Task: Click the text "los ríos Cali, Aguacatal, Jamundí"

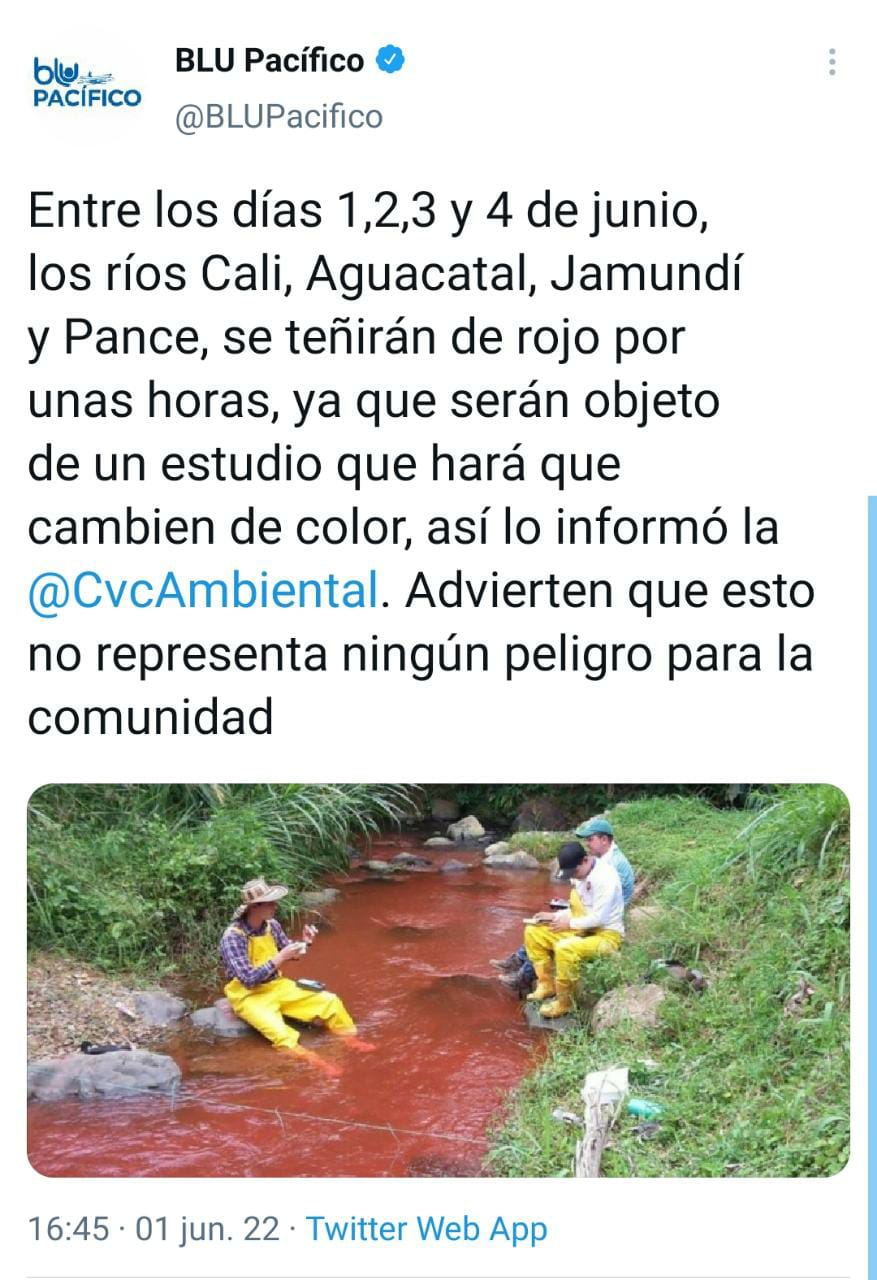Action: click(x=385, y=275)
